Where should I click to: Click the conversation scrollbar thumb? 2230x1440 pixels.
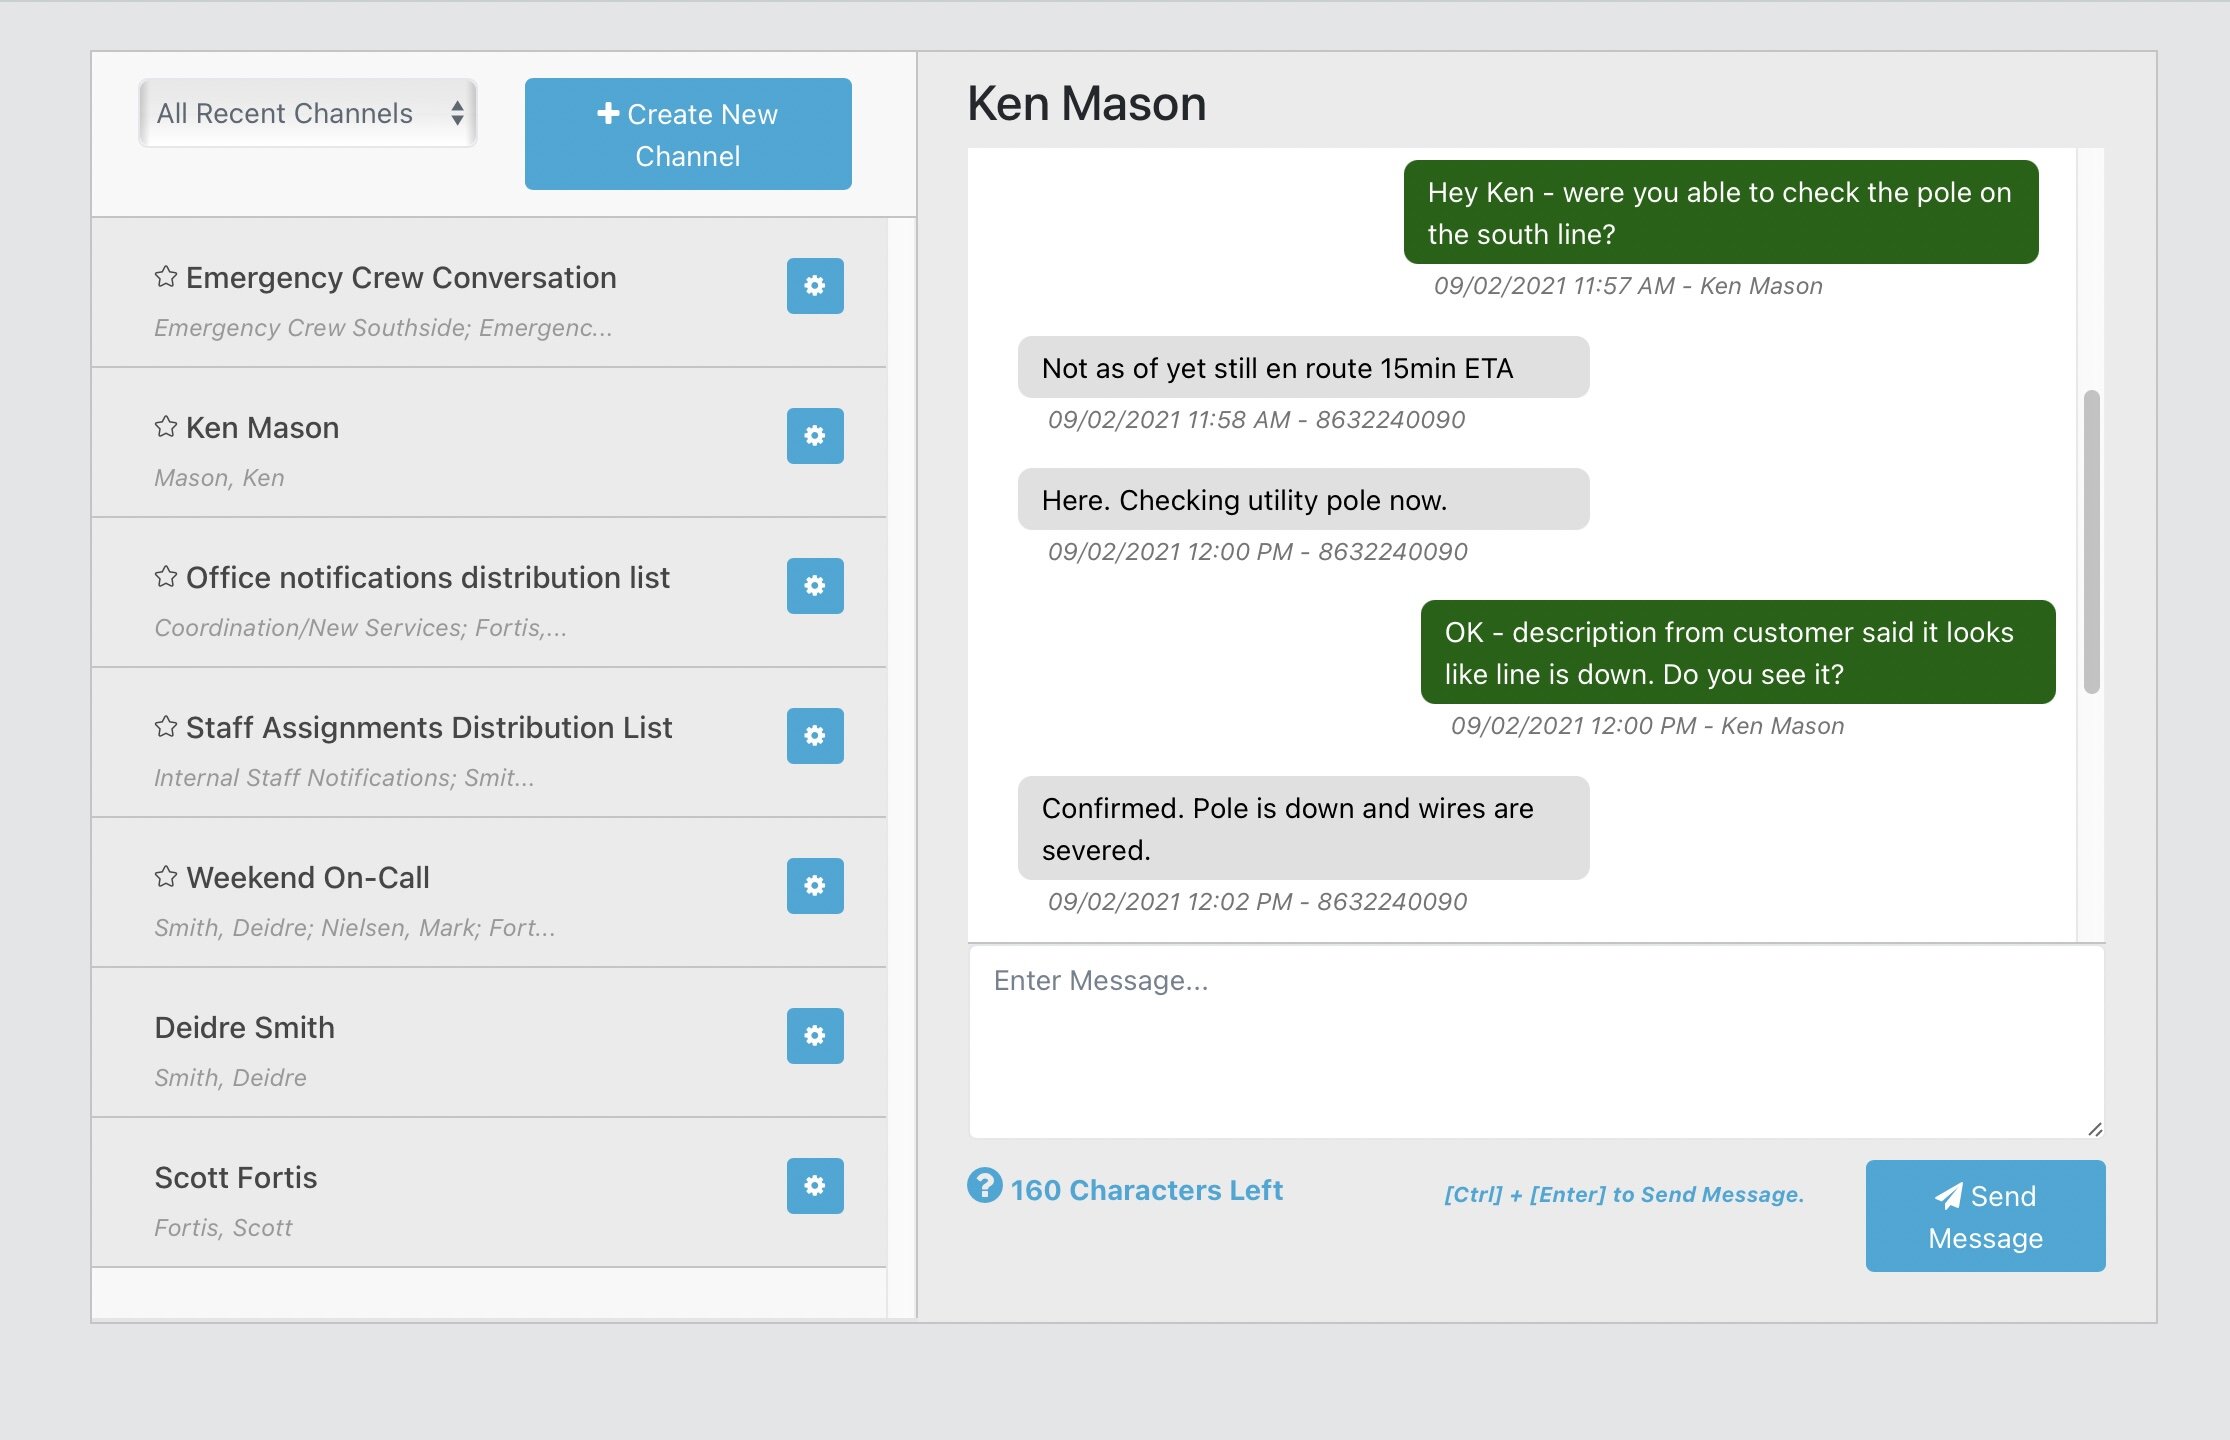click(2091, 541)
